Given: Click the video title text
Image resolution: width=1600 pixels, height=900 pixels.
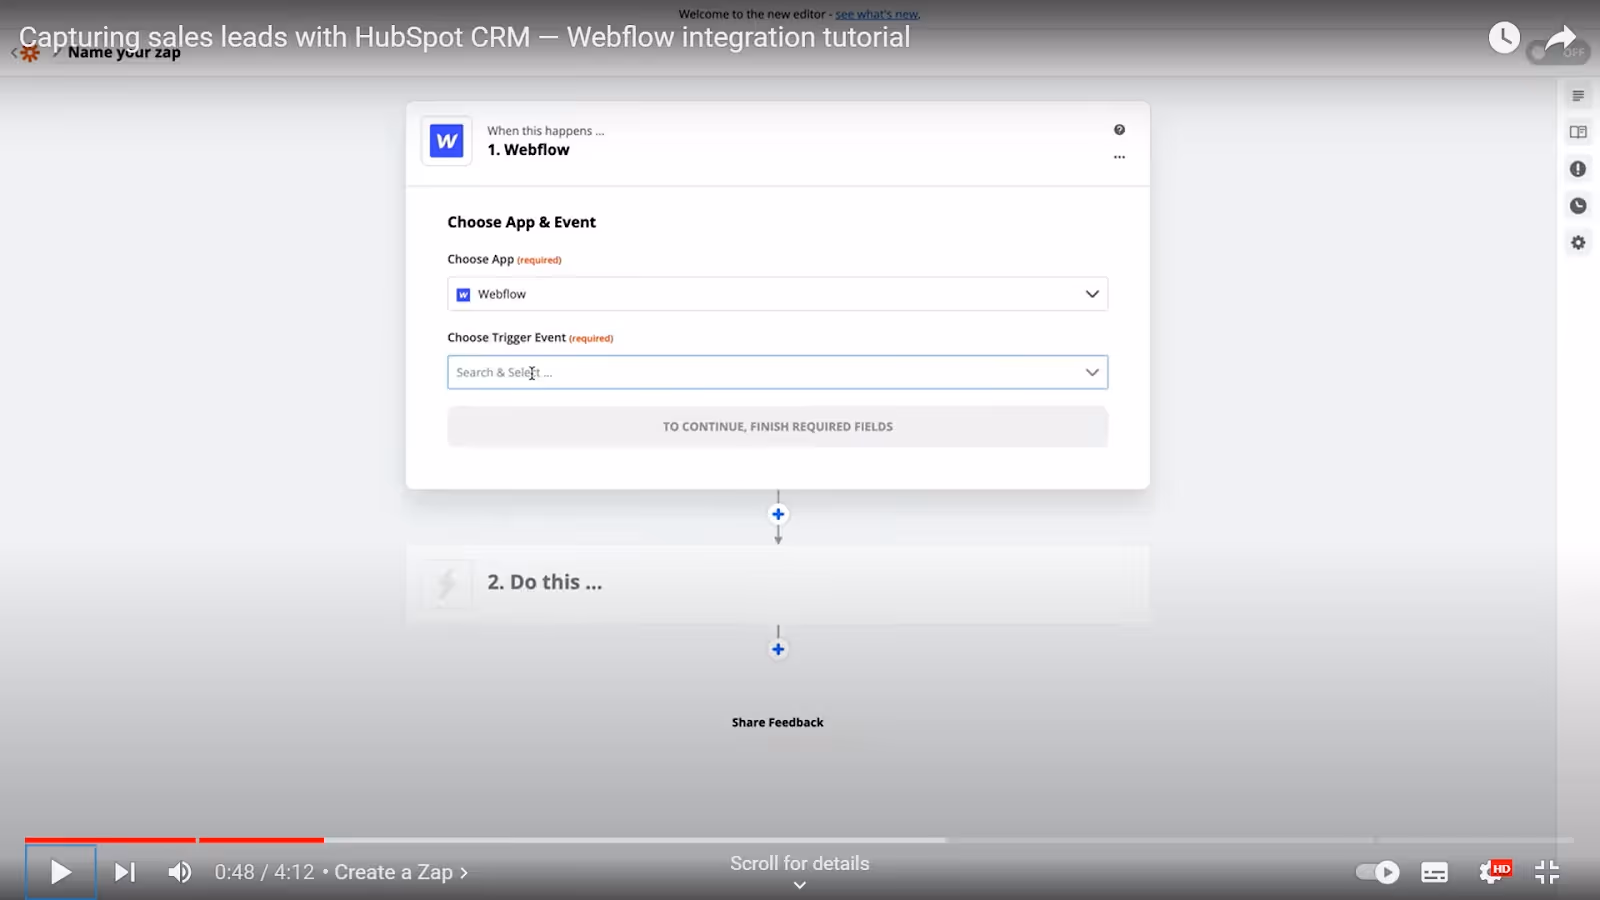Looking at the screenshot, I should 465,37.
